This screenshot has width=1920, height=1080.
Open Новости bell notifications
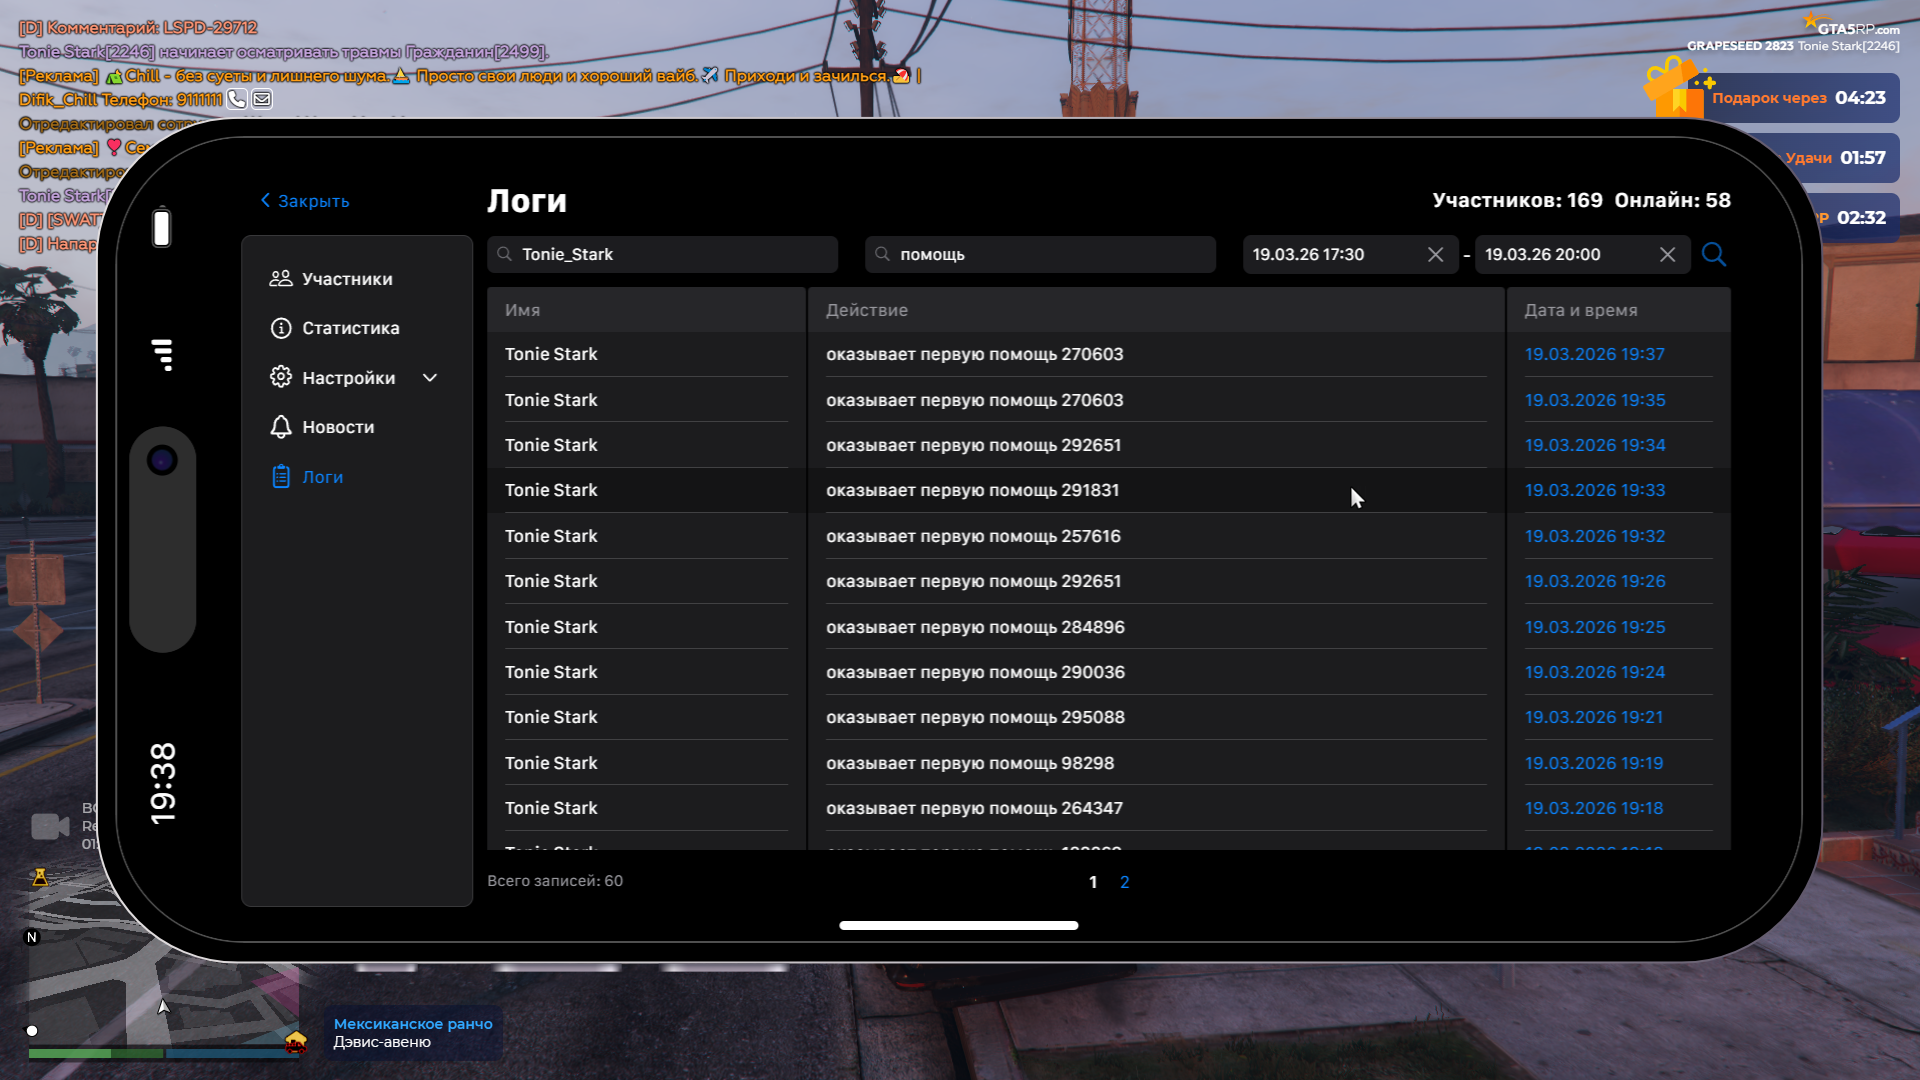click(337, 427)
